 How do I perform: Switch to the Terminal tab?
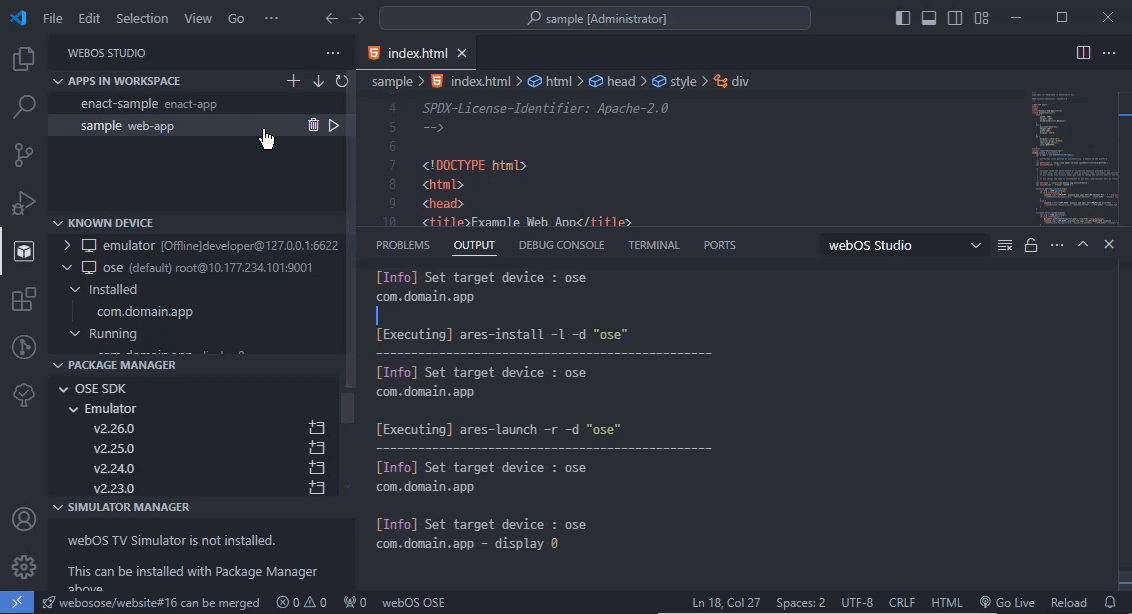click(654, 245)
